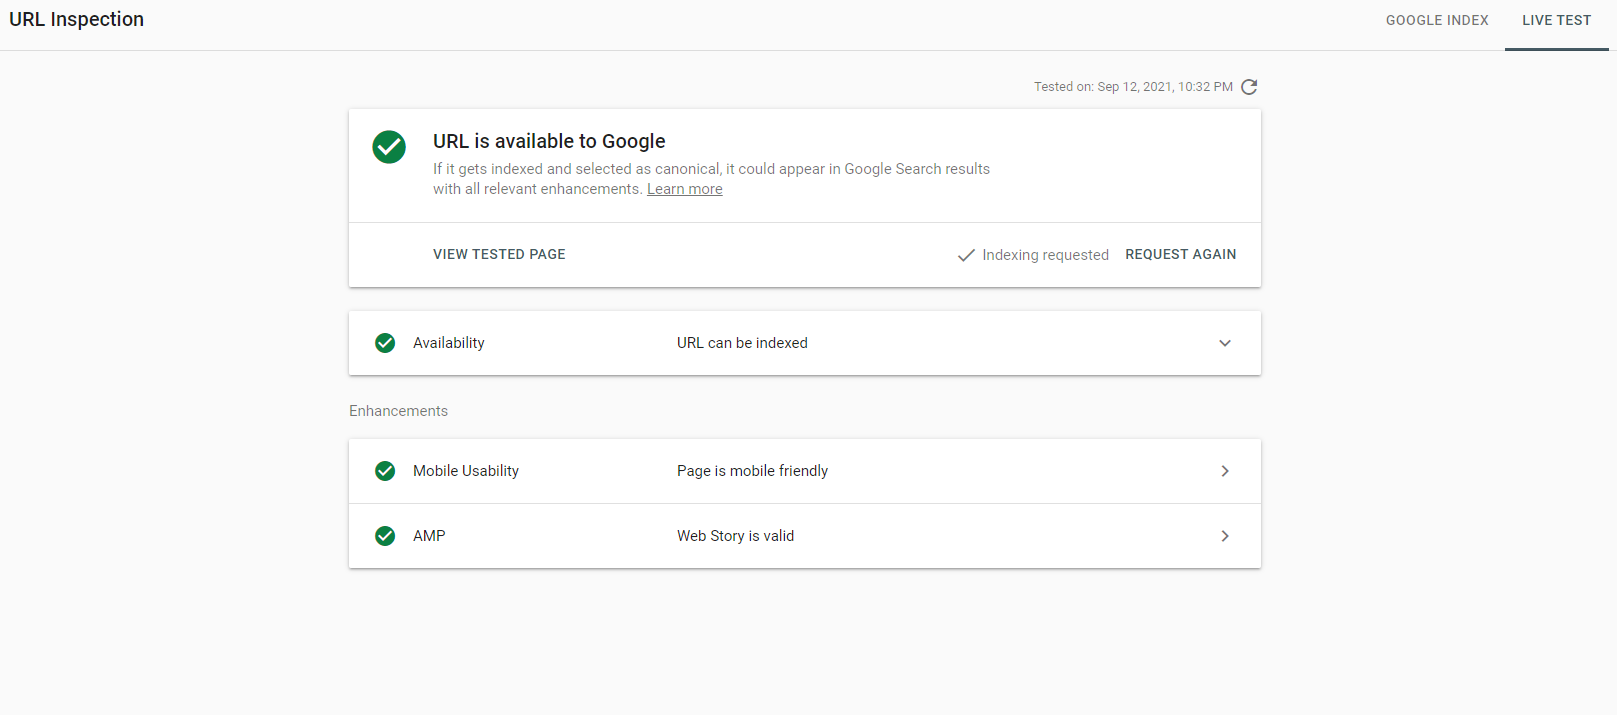Click the 'Page is mobile friendly' status text

752,471
